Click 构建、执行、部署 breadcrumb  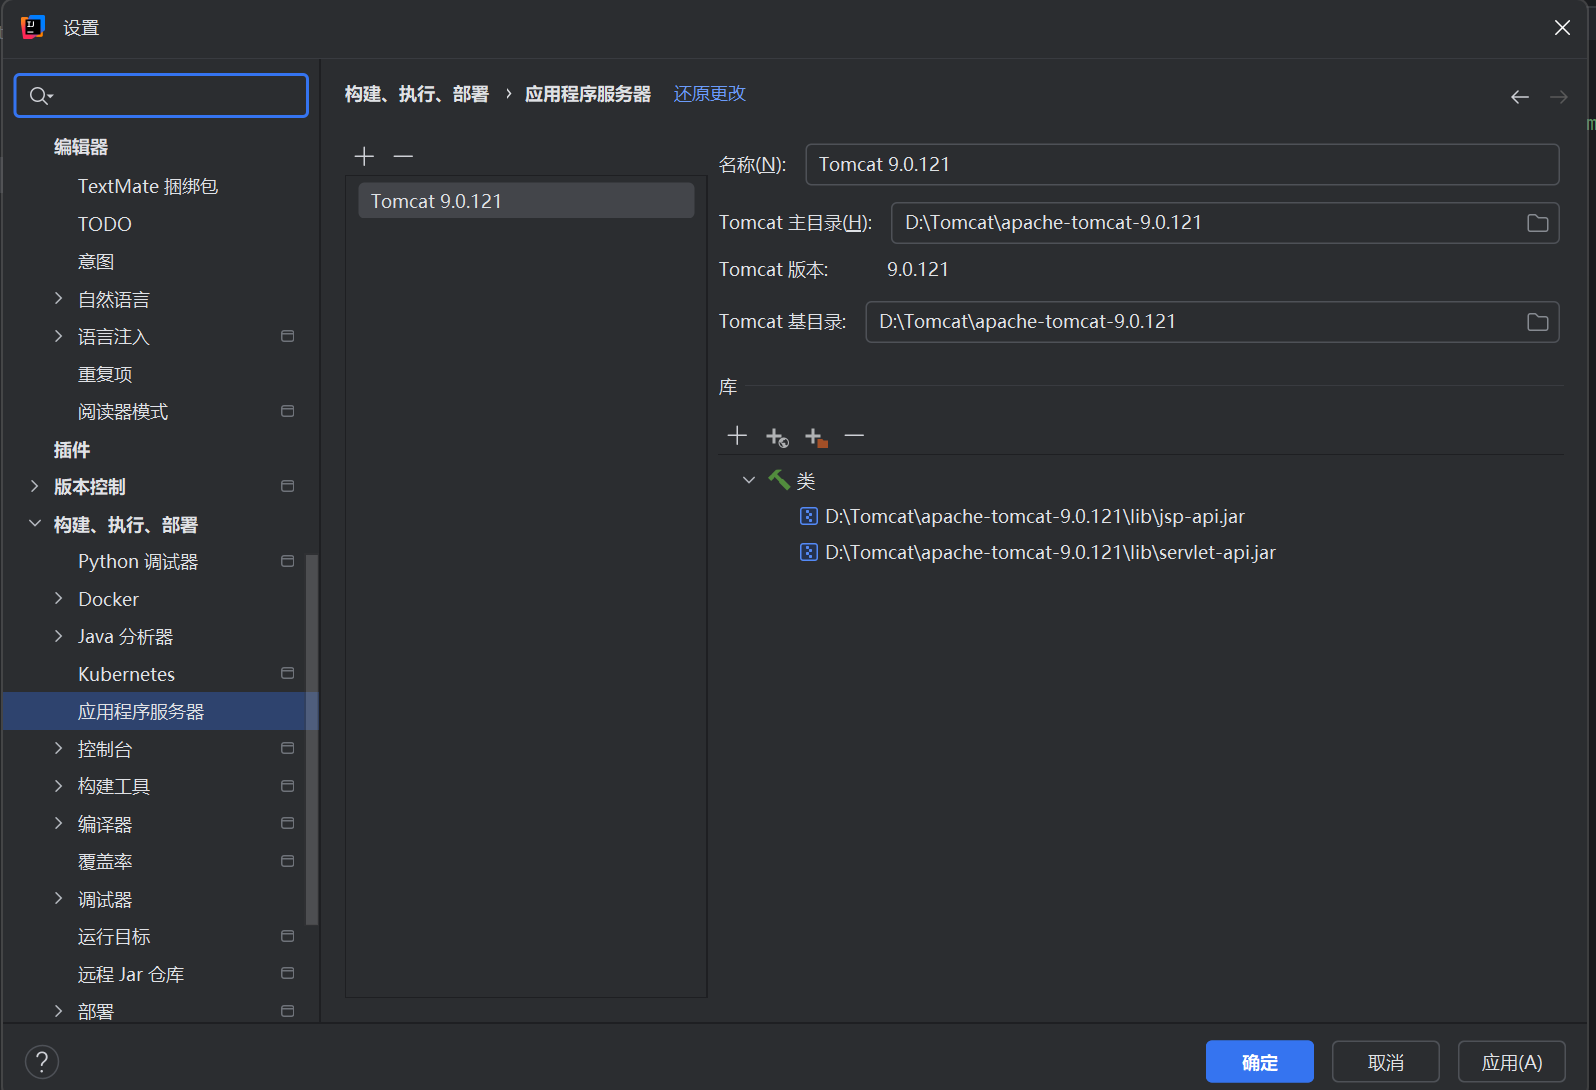(417, 94)
